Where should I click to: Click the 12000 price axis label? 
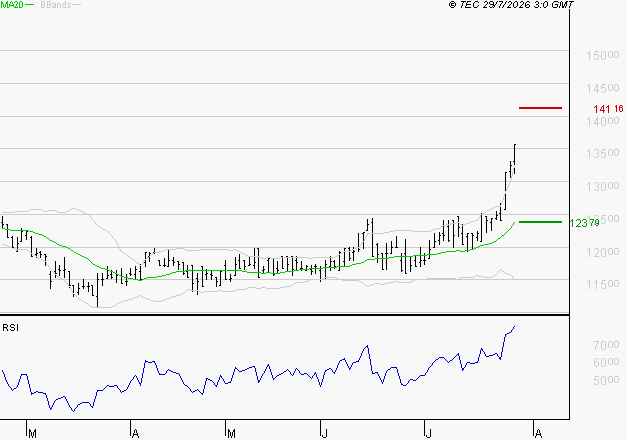pos(603,252)
